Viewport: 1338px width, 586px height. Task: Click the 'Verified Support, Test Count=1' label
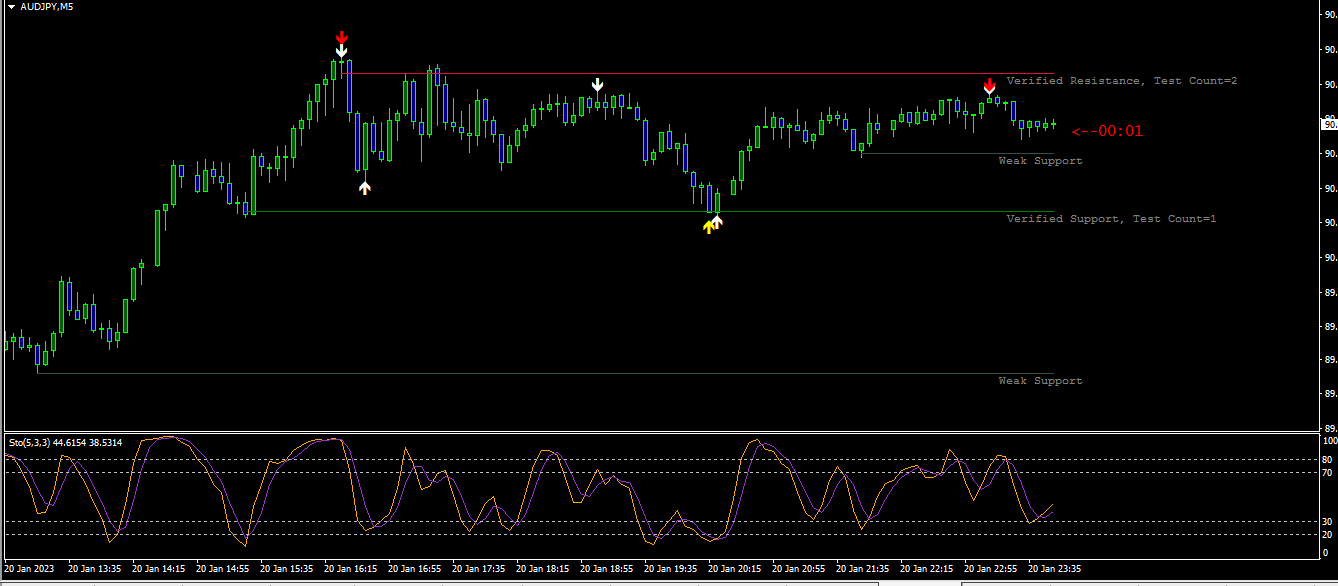(1111, 218)
